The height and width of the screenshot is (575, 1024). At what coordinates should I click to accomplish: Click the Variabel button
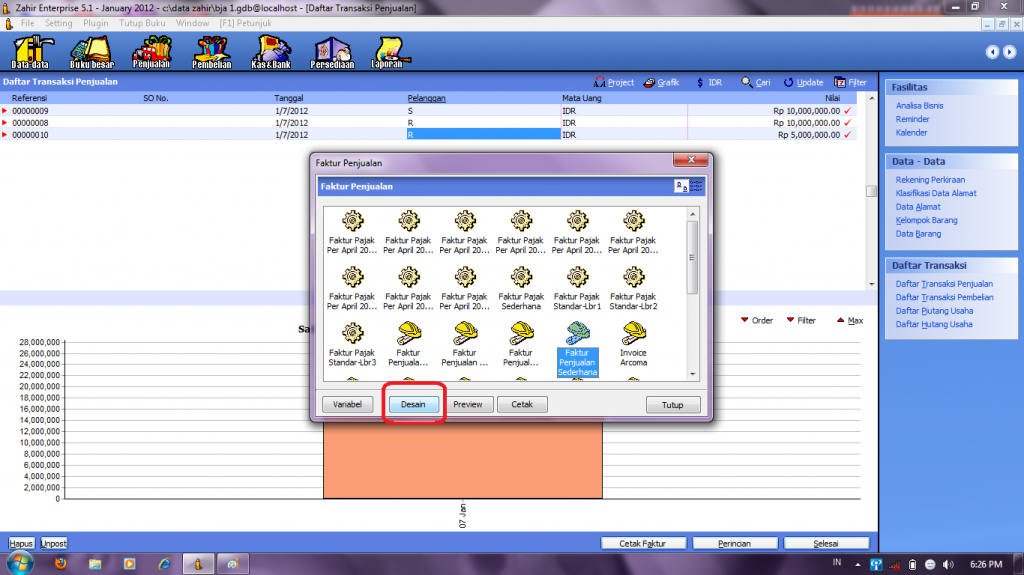click(347, 404)
